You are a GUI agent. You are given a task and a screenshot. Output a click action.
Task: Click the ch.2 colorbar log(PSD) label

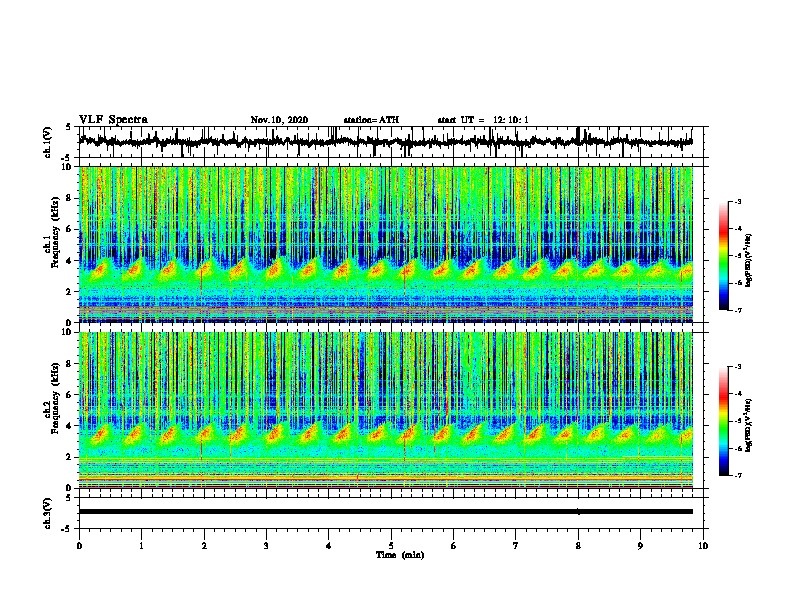point(749,425)
